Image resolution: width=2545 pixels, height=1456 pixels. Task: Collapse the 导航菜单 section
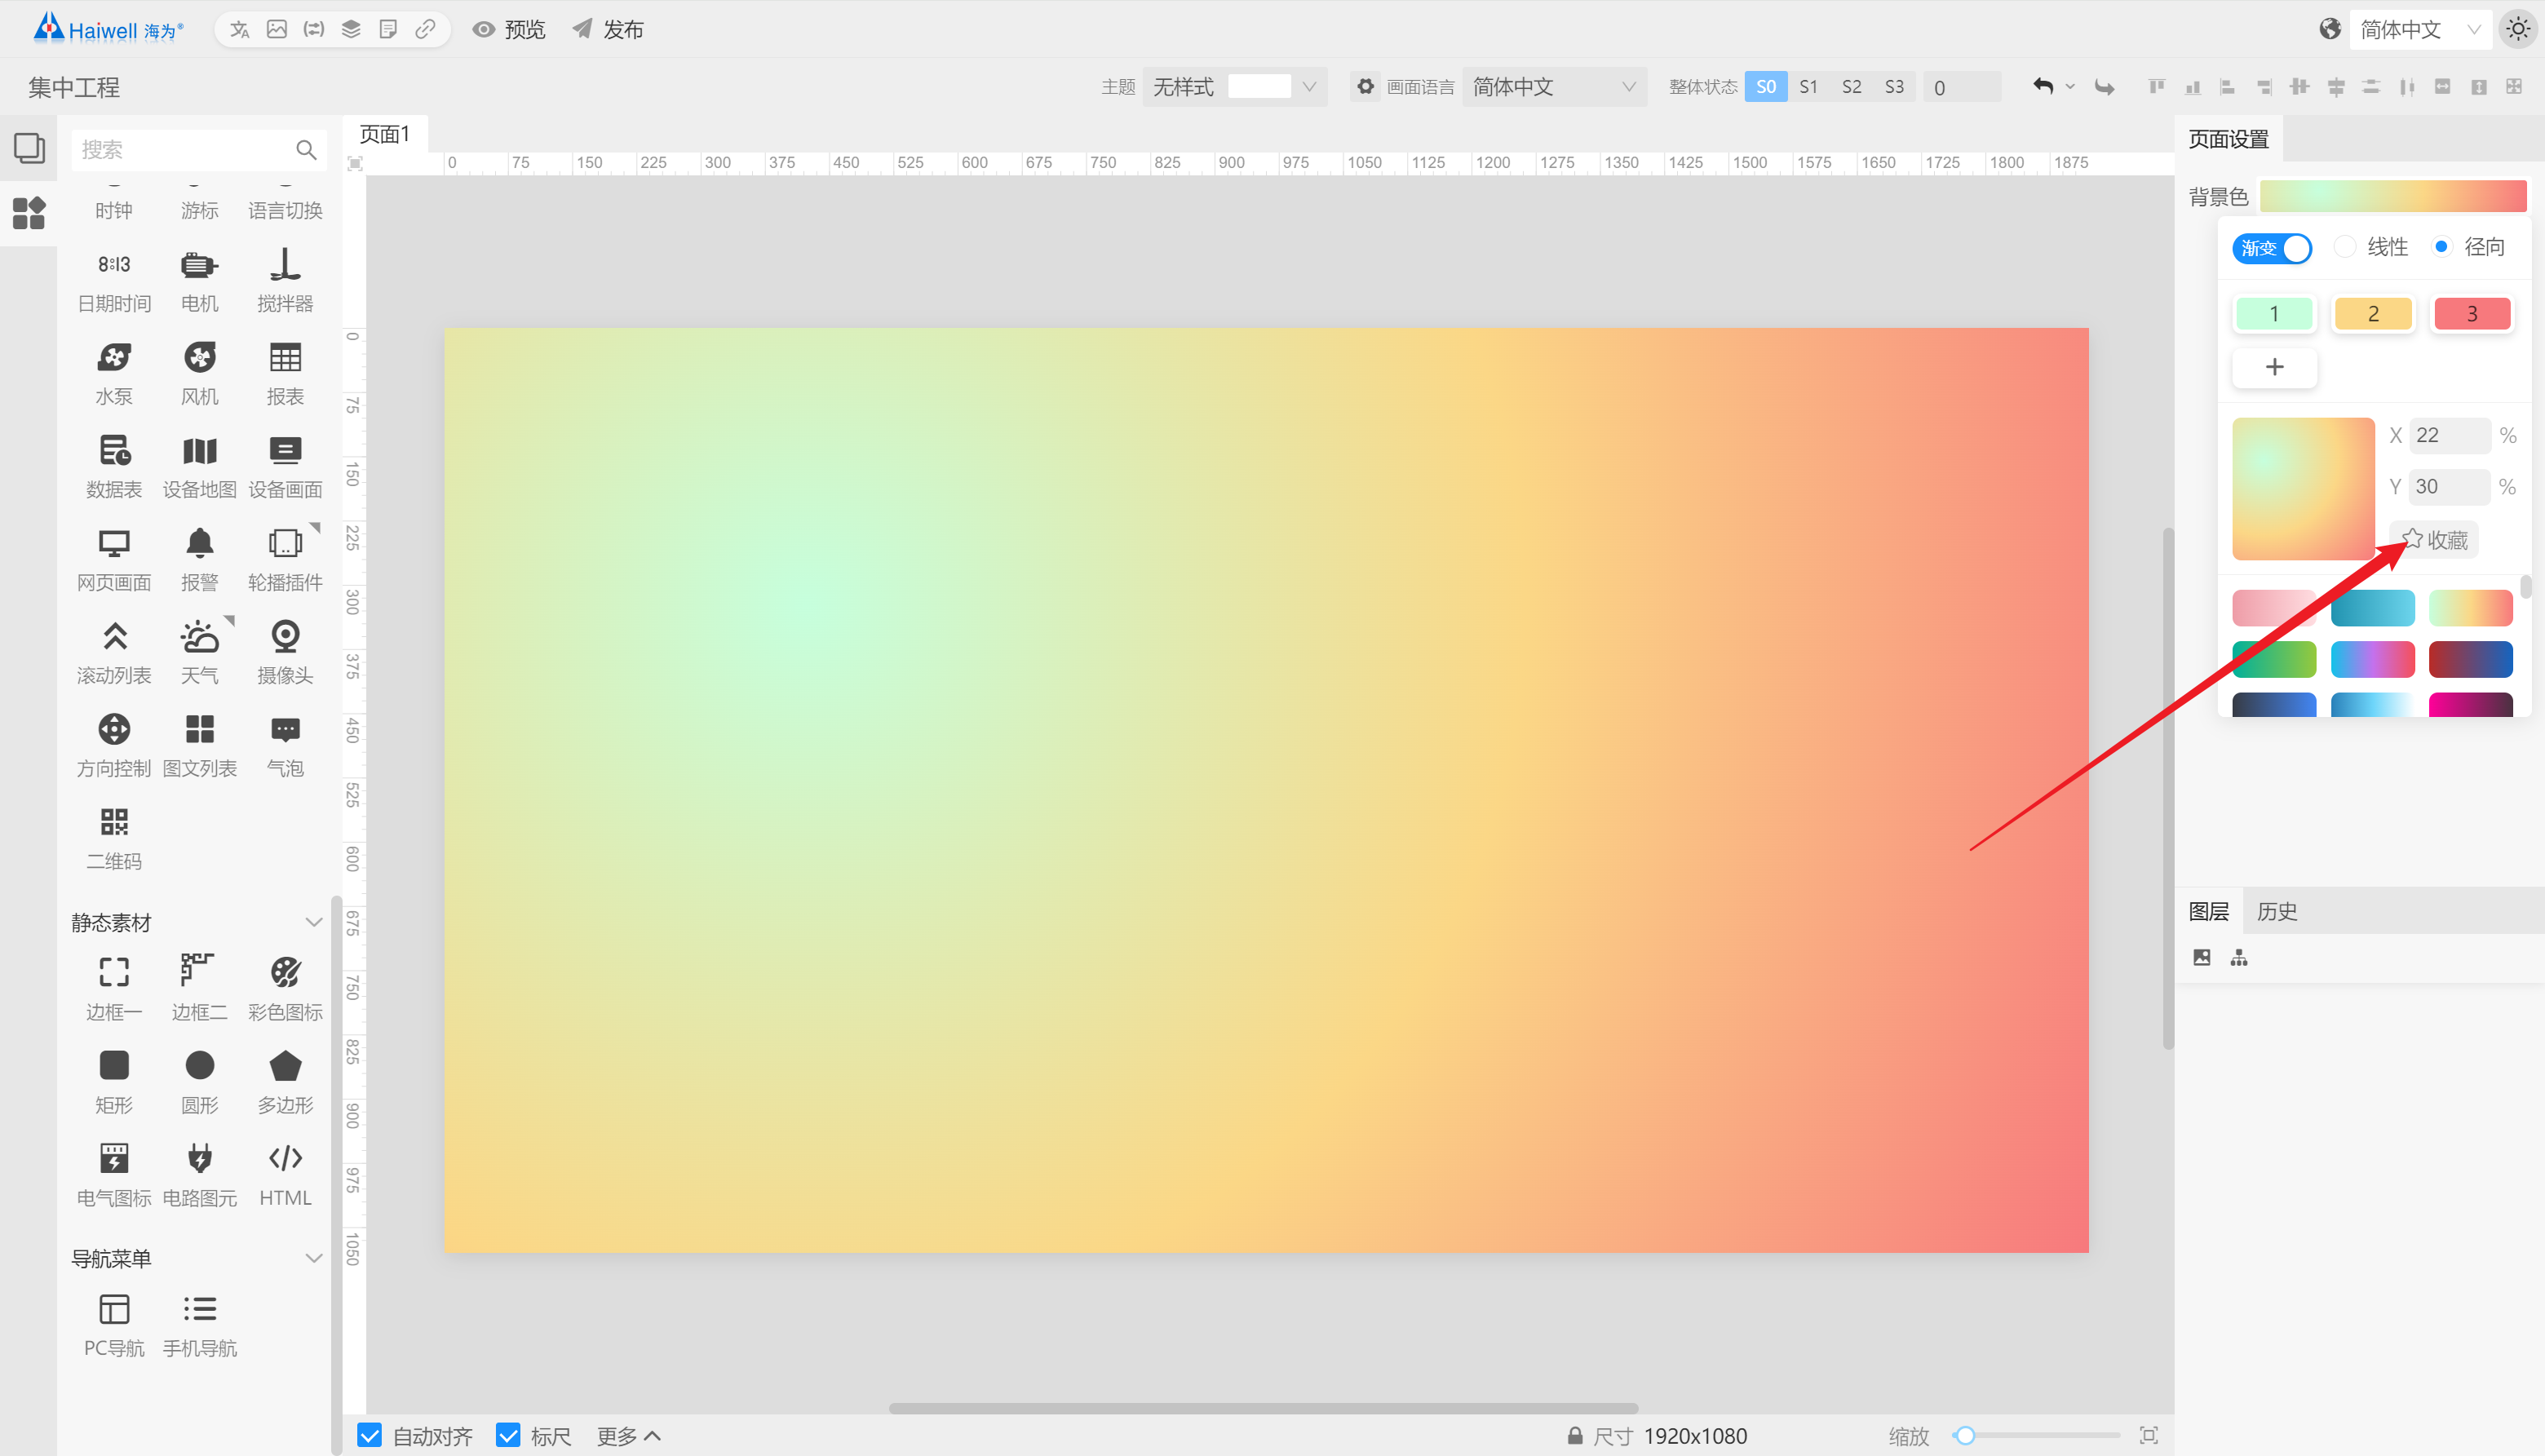(313, 1258)
